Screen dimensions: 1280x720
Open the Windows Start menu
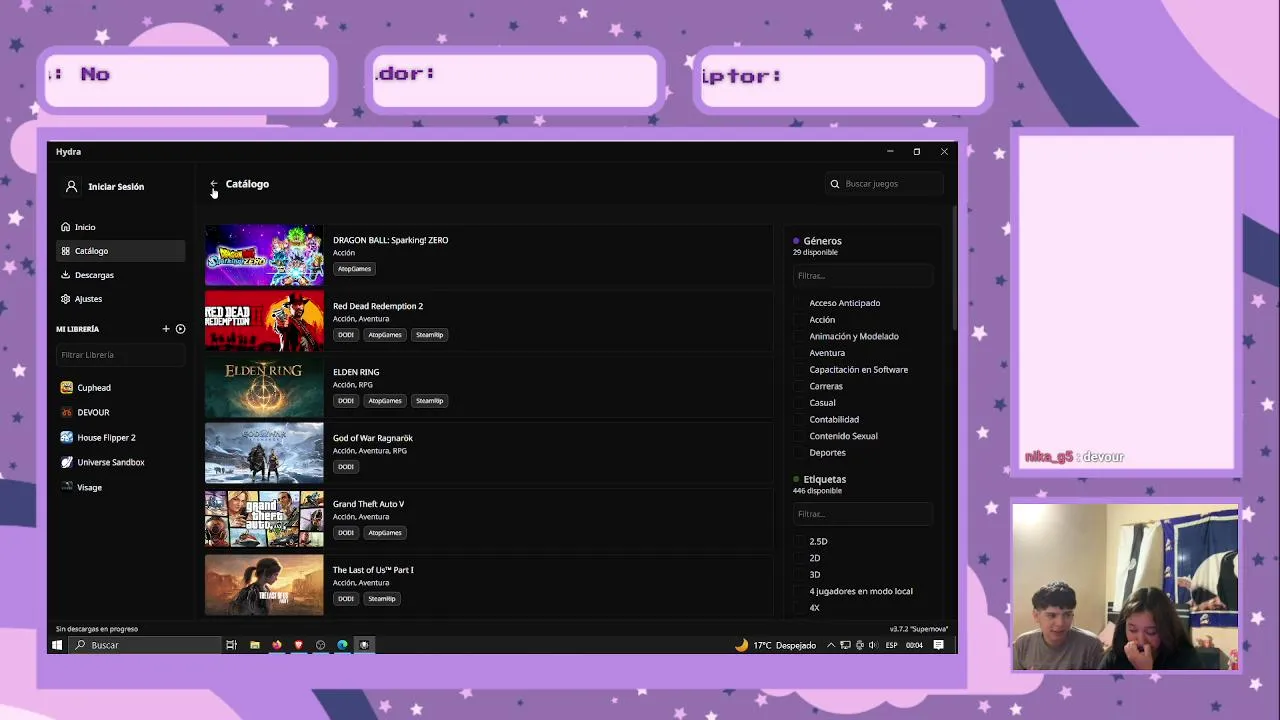point(57,645)
